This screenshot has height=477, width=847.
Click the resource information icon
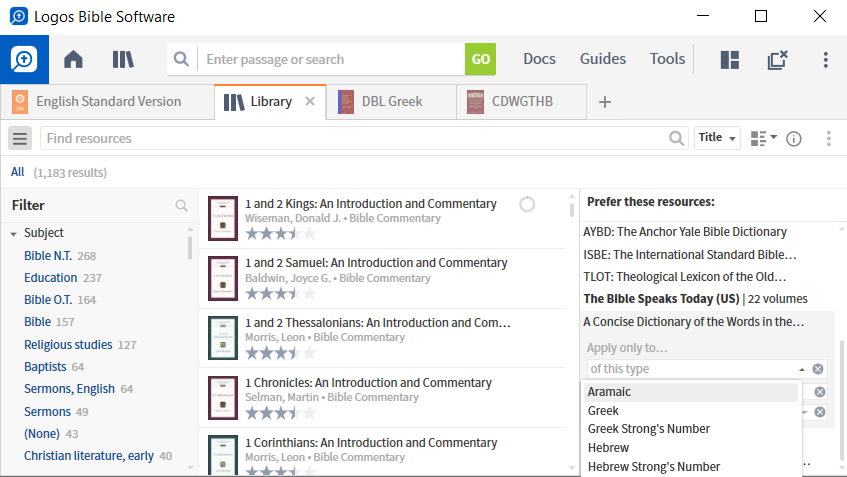pyautogui.click(x=794, y=139)
